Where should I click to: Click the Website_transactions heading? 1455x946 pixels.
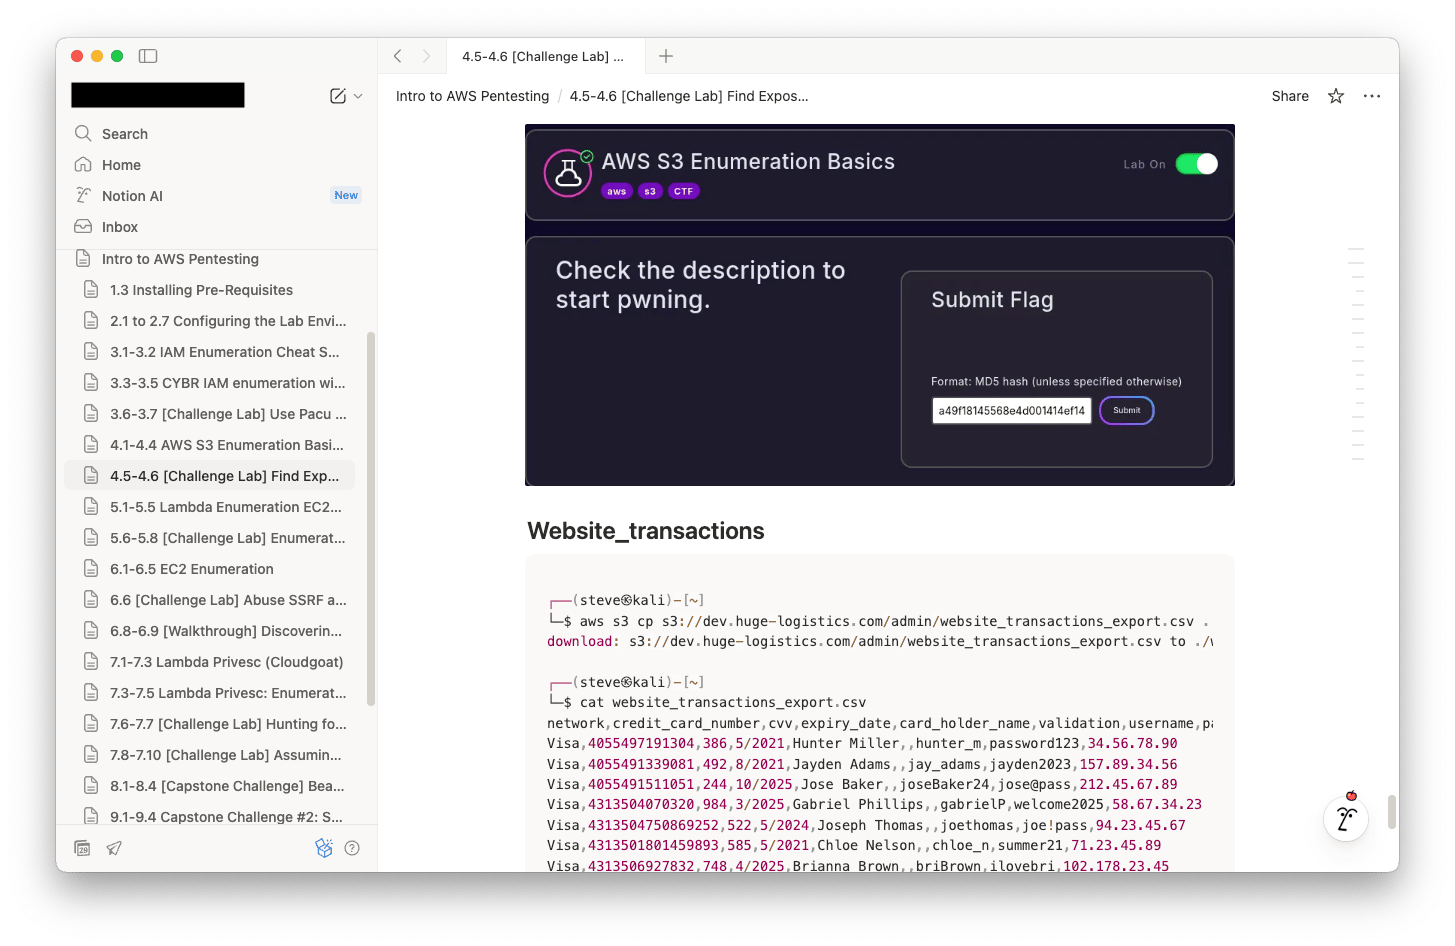pos(646,531)
